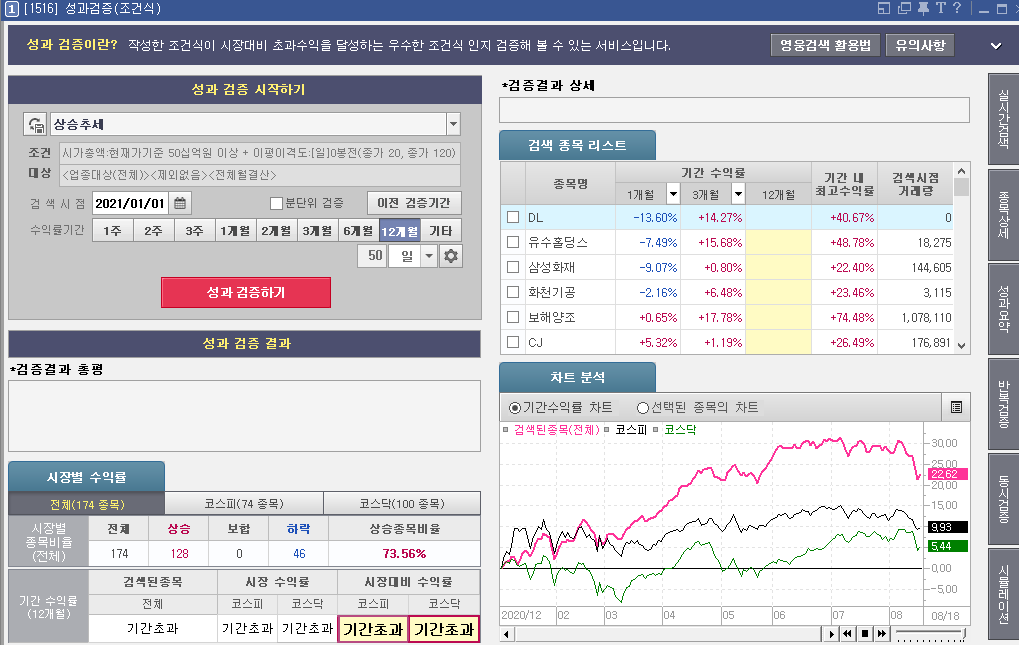The height and width of the screenshot is (645, 1019).
Task: Click chart scrollbar left arrow
Action: (x=506, y=633)
